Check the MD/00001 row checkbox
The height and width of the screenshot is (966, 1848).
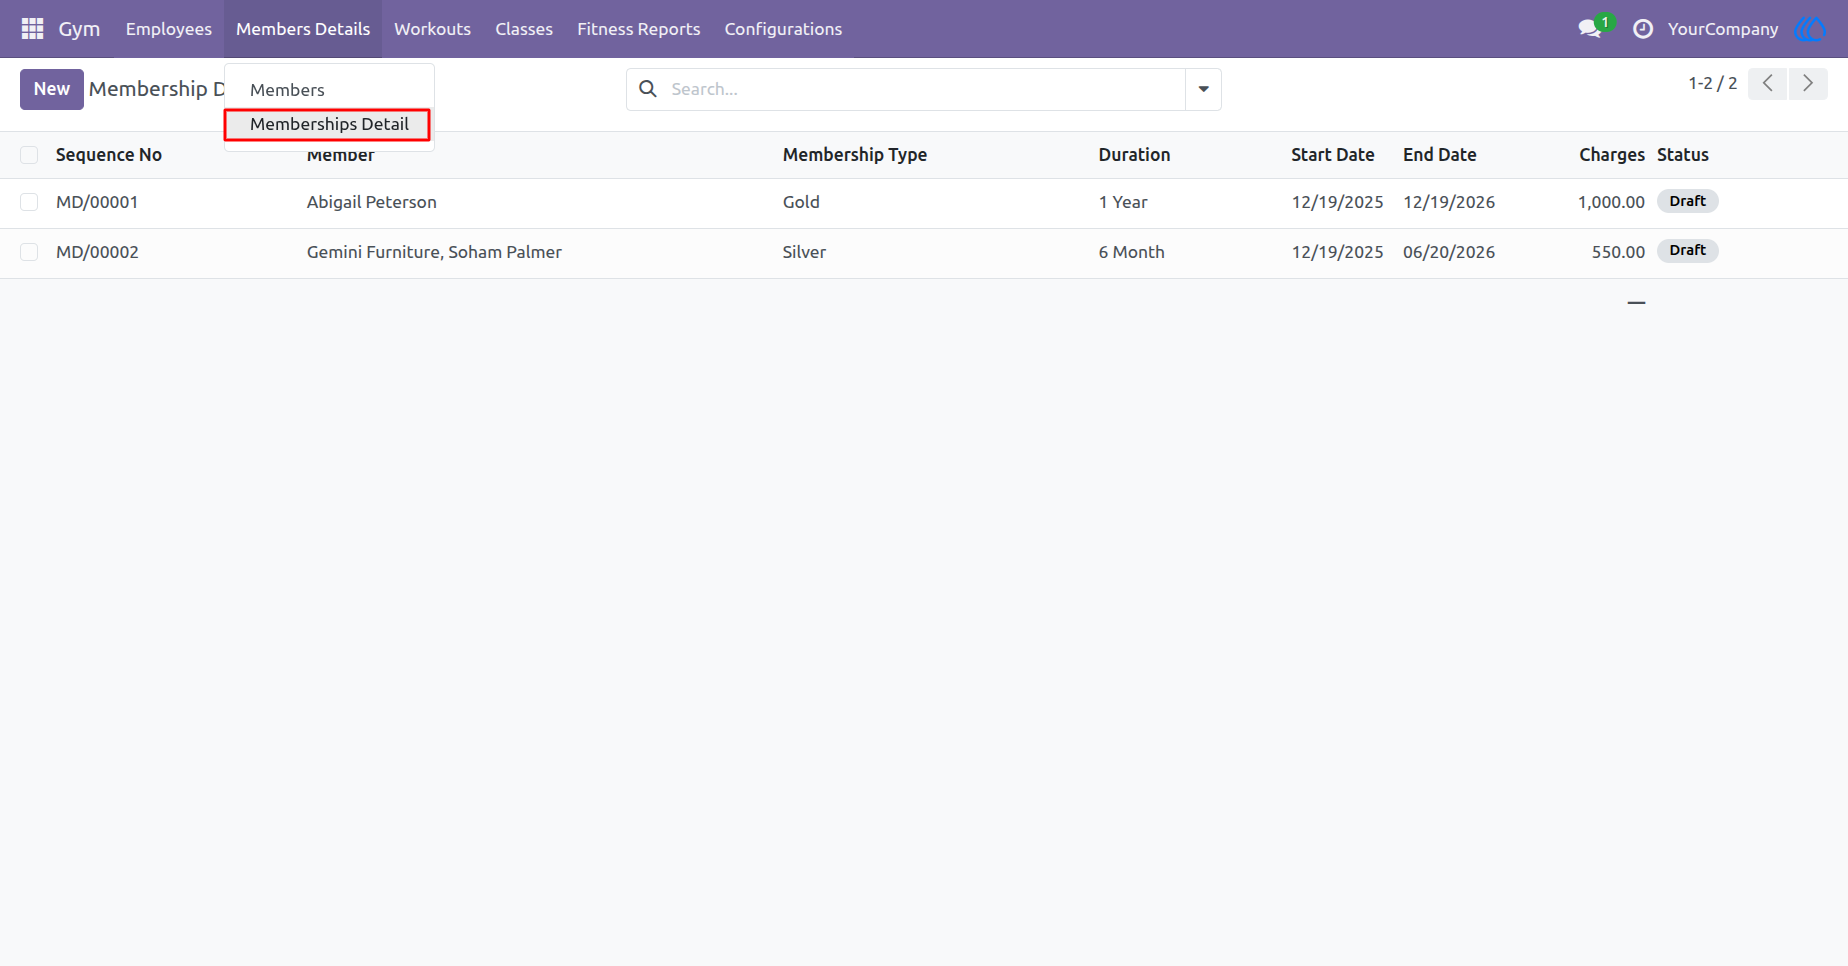tap(29, 202)
